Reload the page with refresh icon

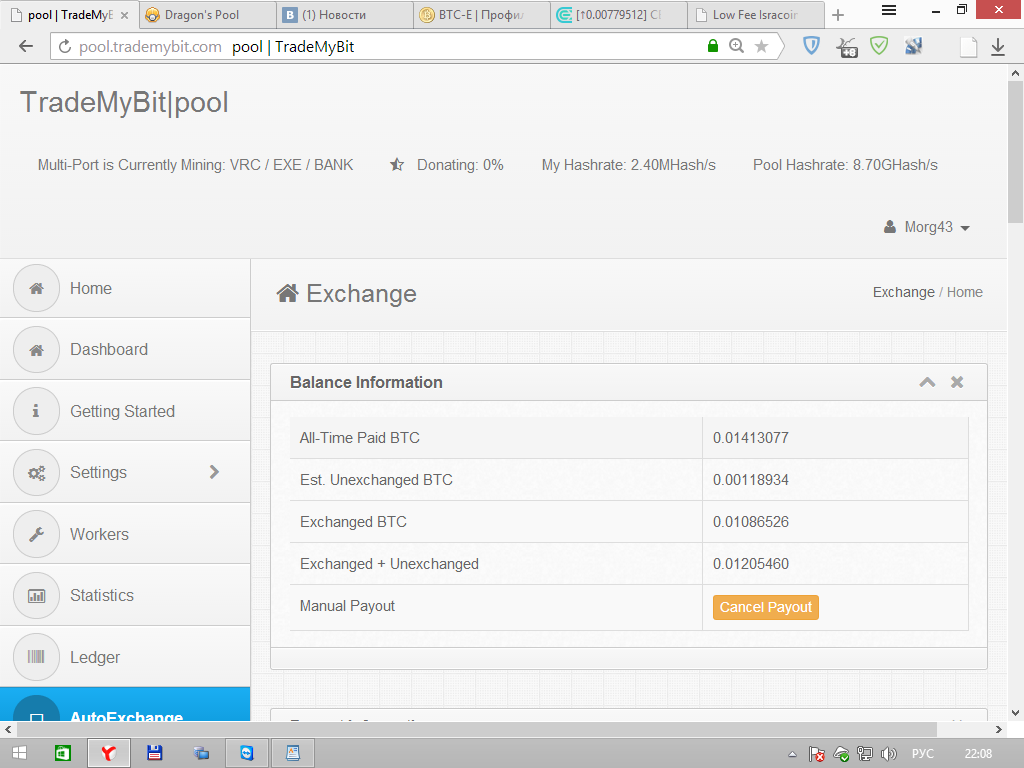click(x=65, y=46)
